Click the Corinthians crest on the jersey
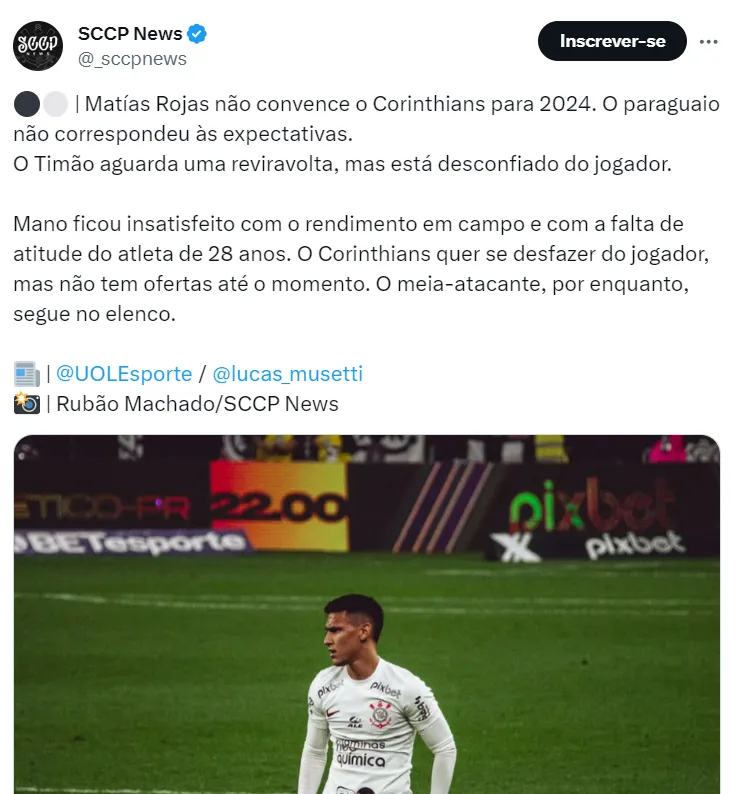This screenshot has height=794, width=739. (380, 713)
